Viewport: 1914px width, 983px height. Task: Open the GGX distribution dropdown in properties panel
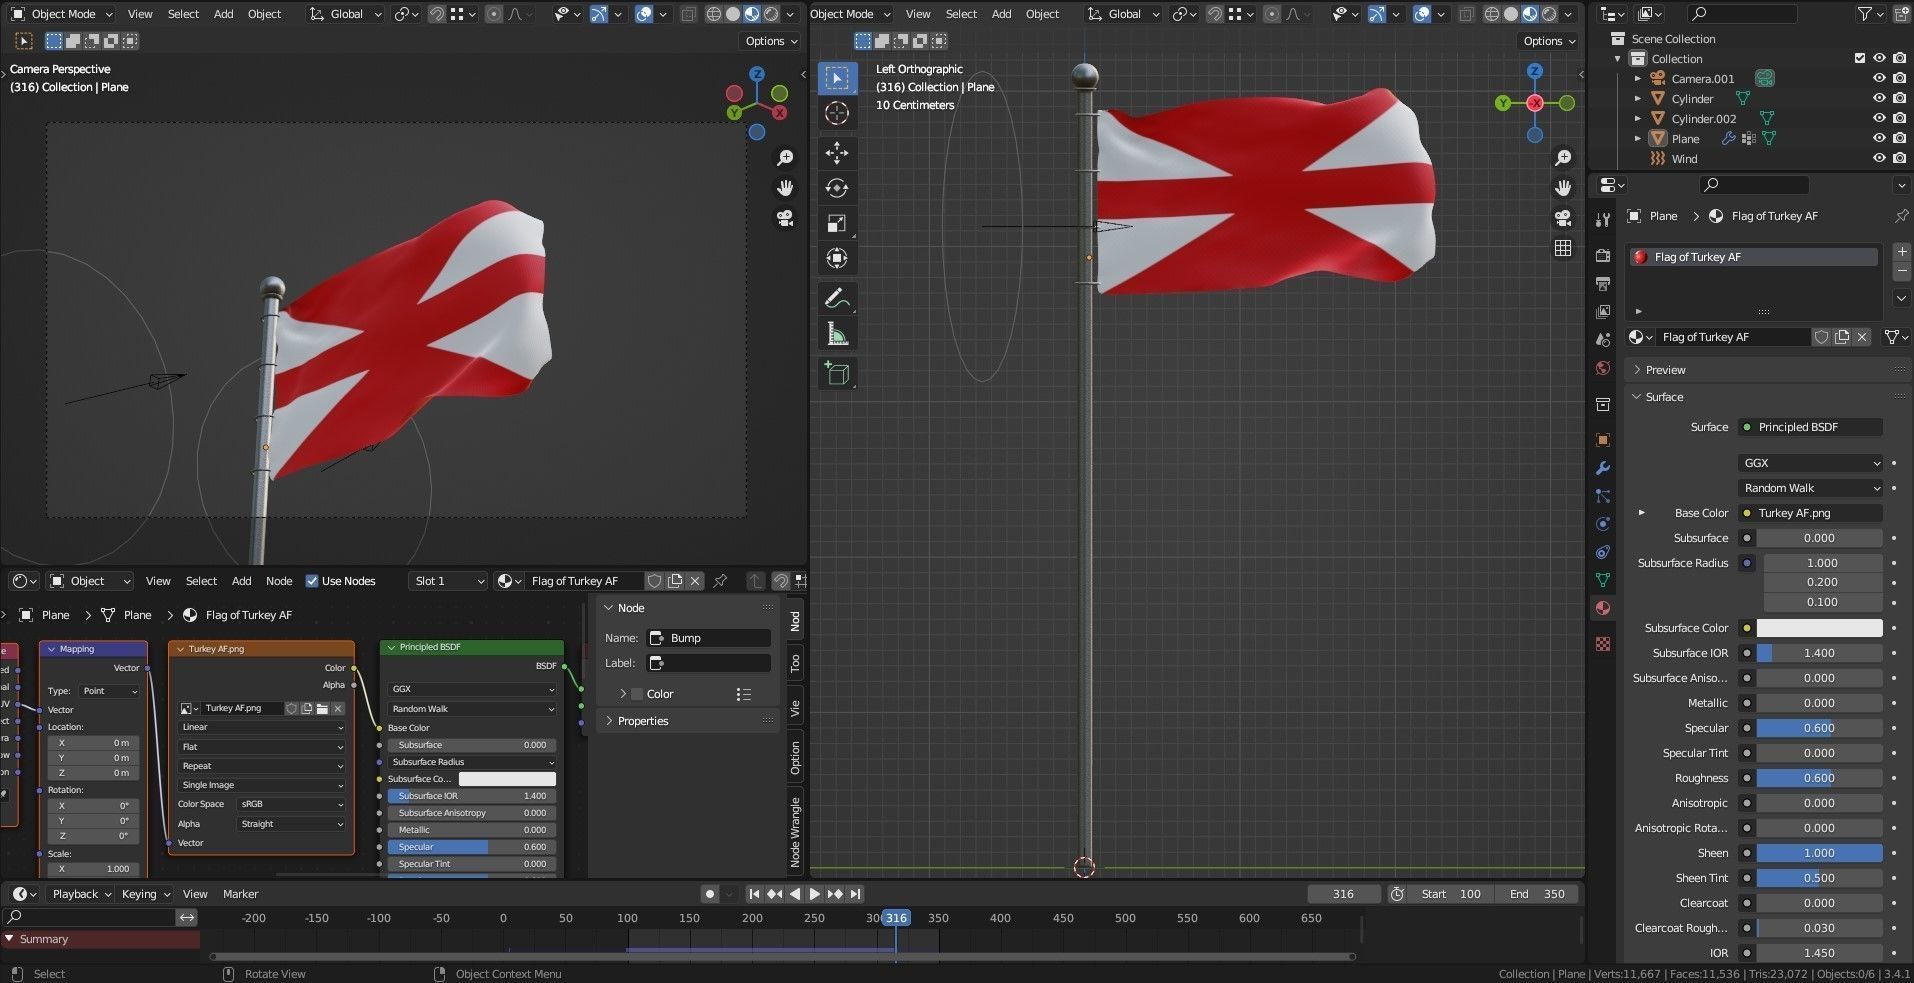point(1811,463)
